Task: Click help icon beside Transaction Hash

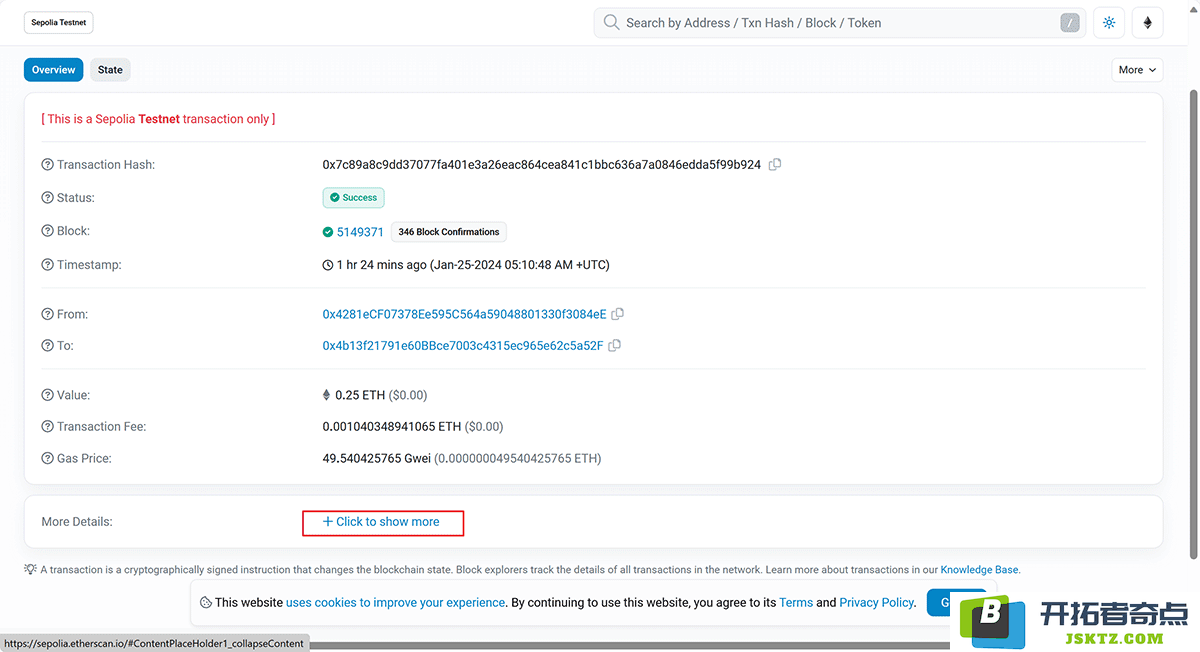Action: point(47,165)
